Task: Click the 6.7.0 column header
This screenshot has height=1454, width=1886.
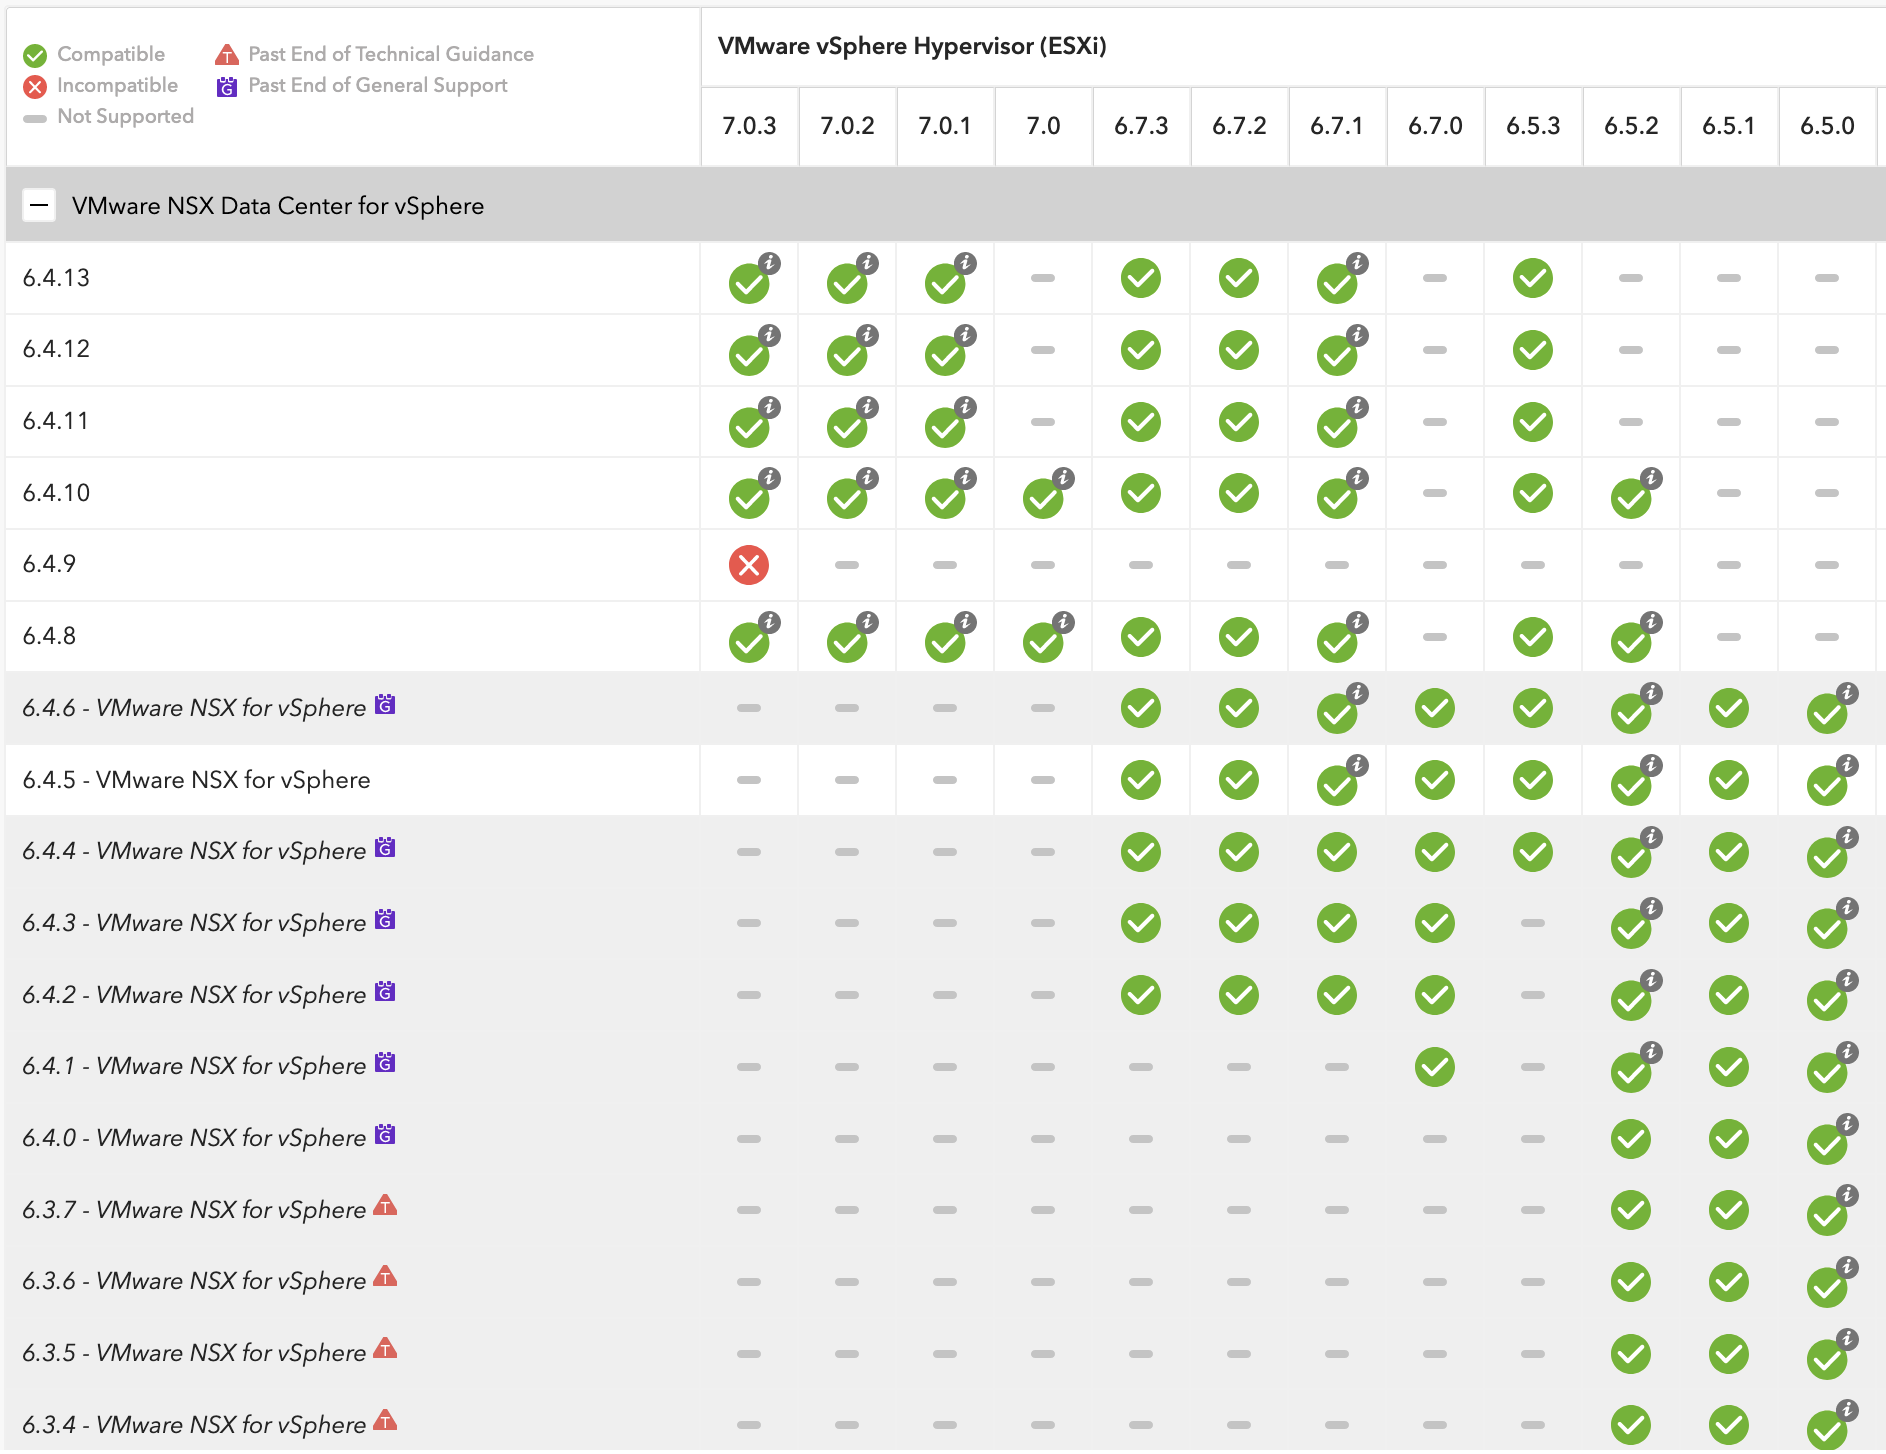Action: (1435, 126)
